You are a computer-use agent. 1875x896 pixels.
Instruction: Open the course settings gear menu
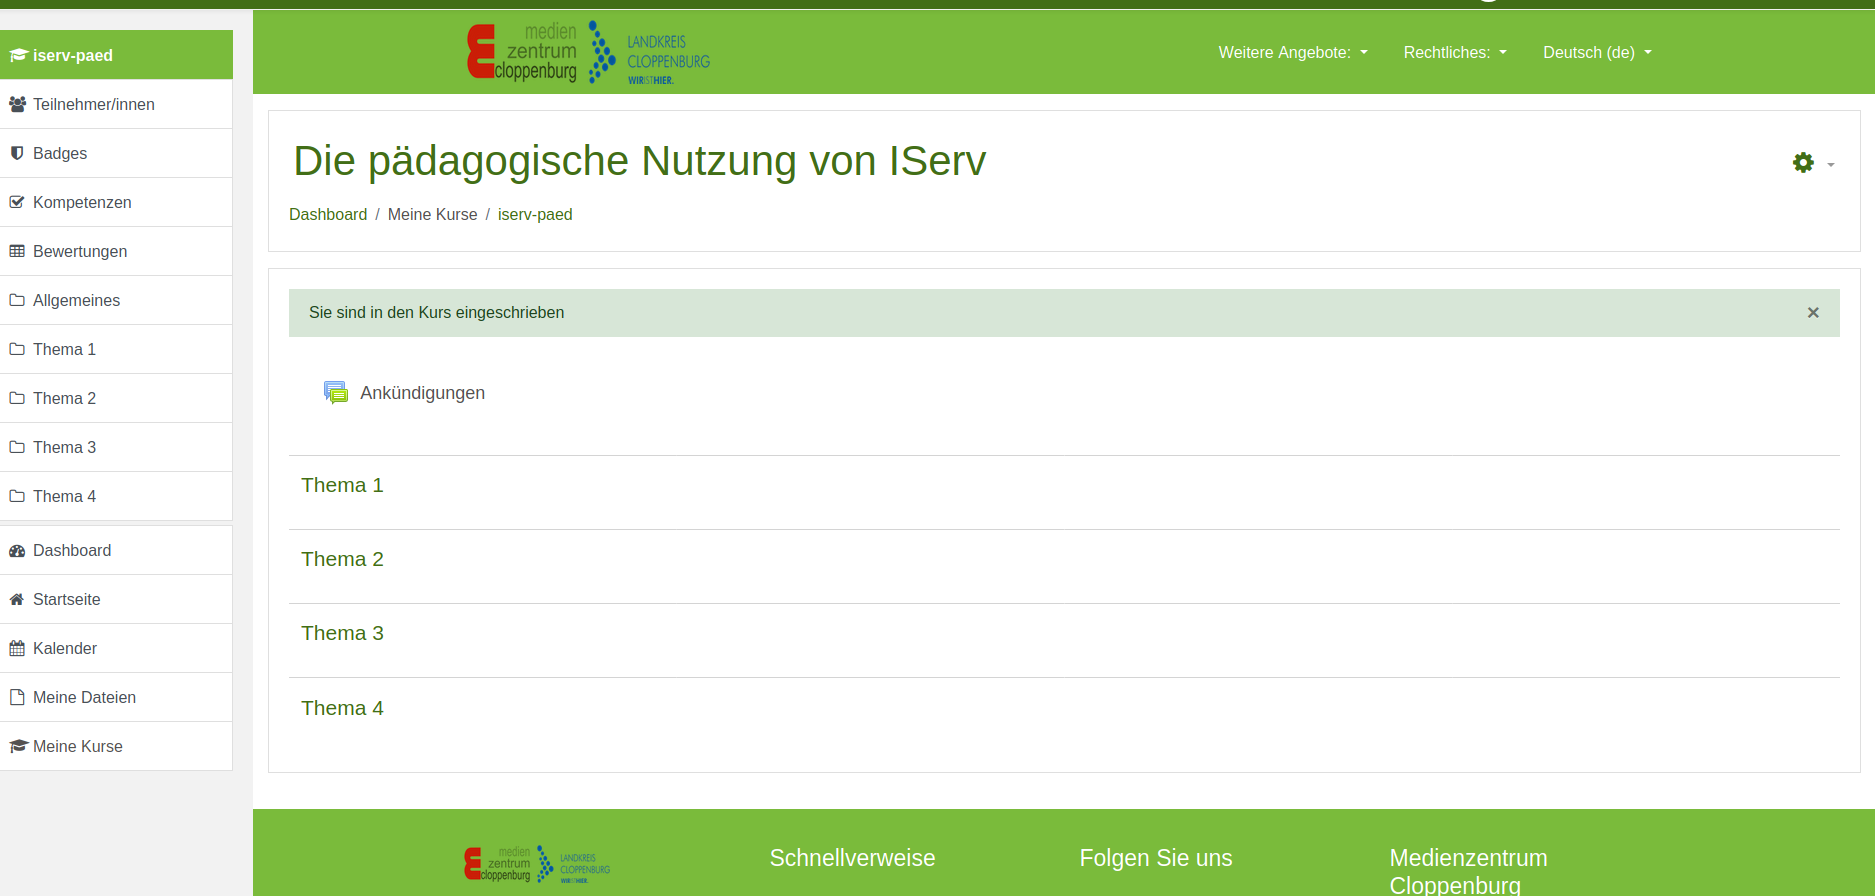pos(1812,163)
